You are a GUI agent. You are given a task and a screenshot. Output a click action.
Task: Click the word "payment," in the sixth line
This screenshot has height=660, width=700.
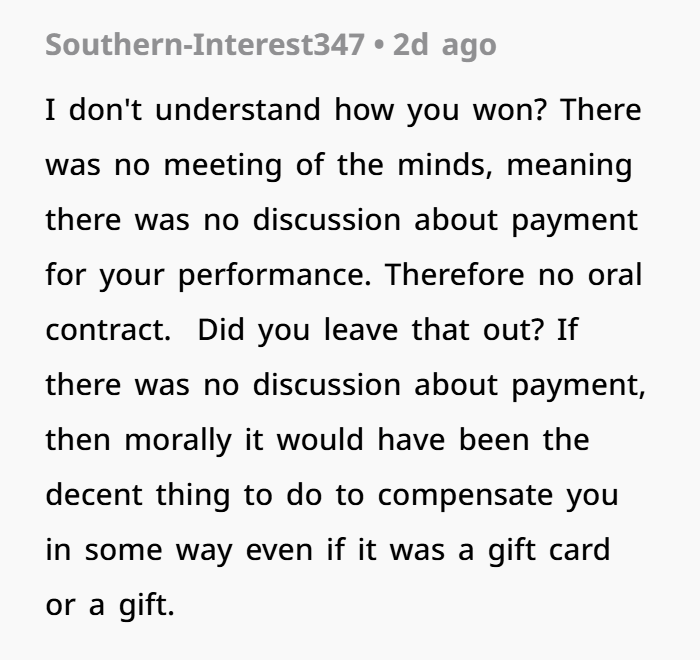coord(579,386)
